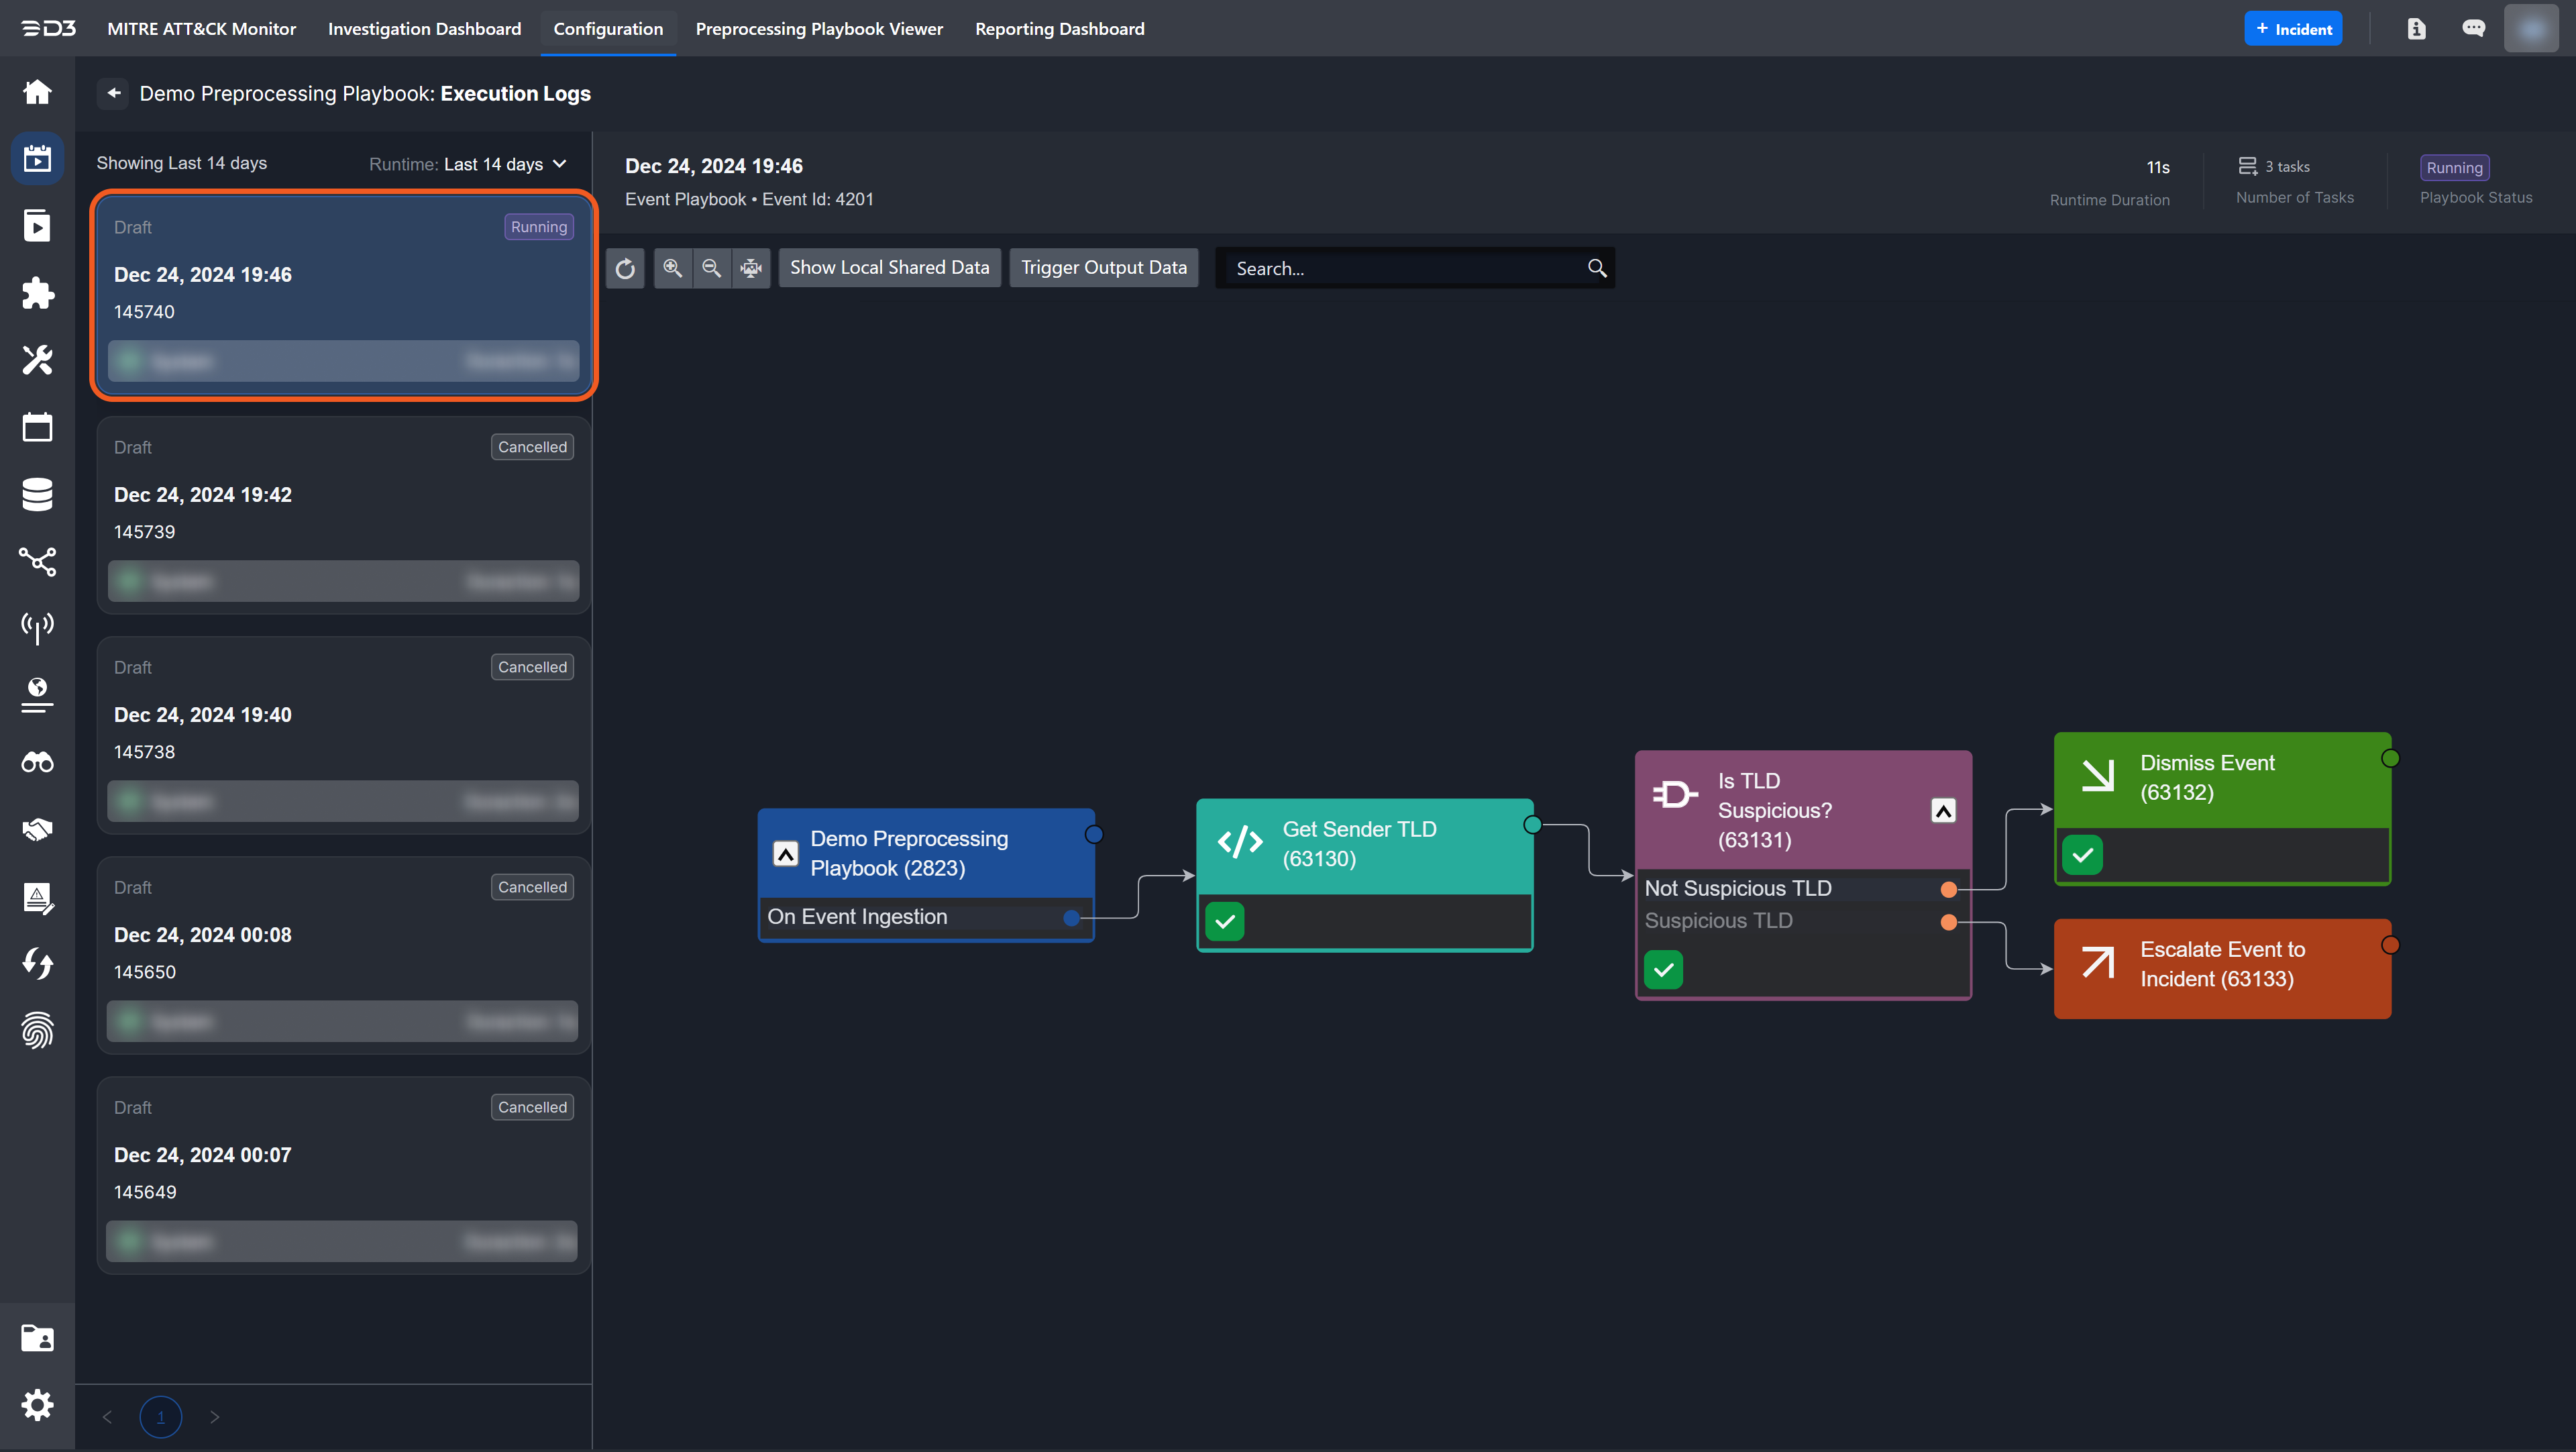
Task: Click the chat bubble icon in header
Action: pyautogui.click(x=2473, y=28)
